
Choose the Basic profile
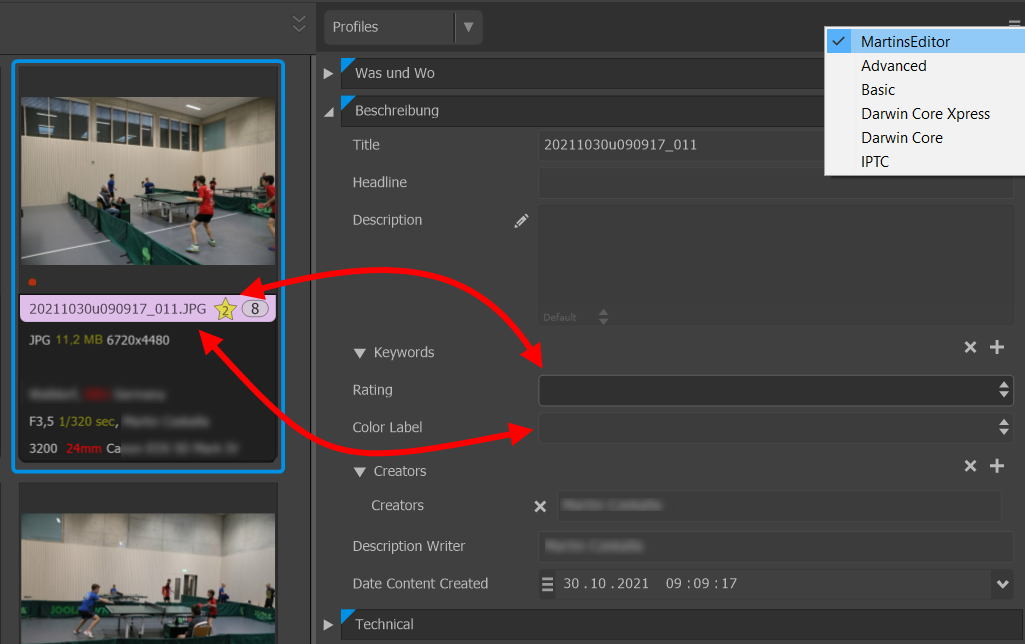[877, 90]
